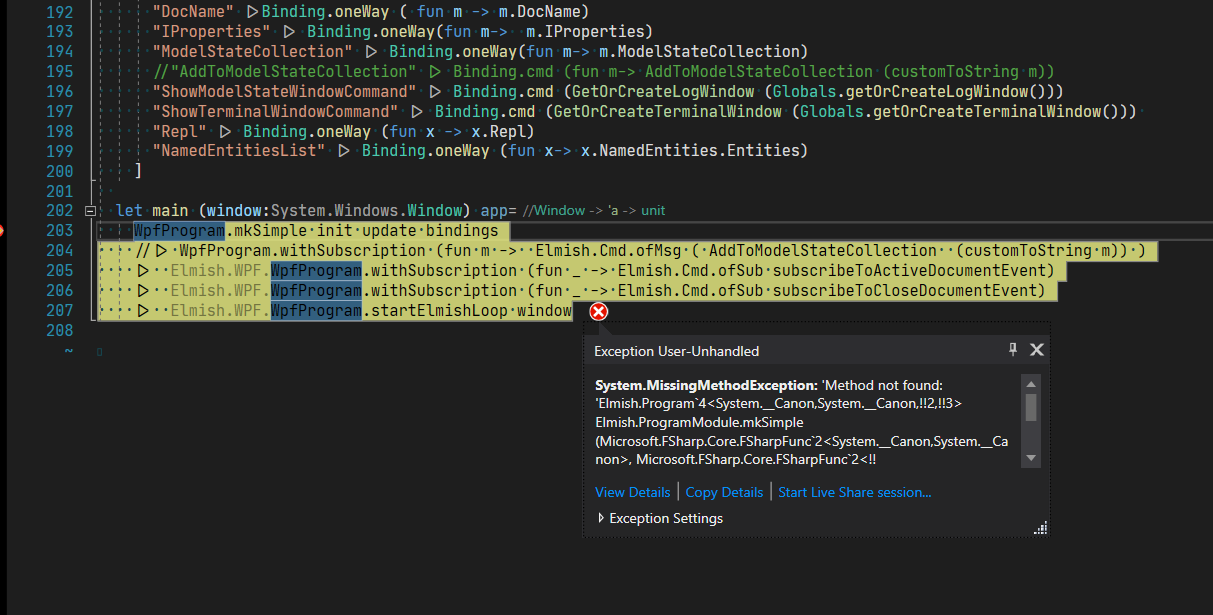Viewport: 1213px width, 615px height.
Task: Click scroll up arrow in exception message
Action: coord(1031,383)
